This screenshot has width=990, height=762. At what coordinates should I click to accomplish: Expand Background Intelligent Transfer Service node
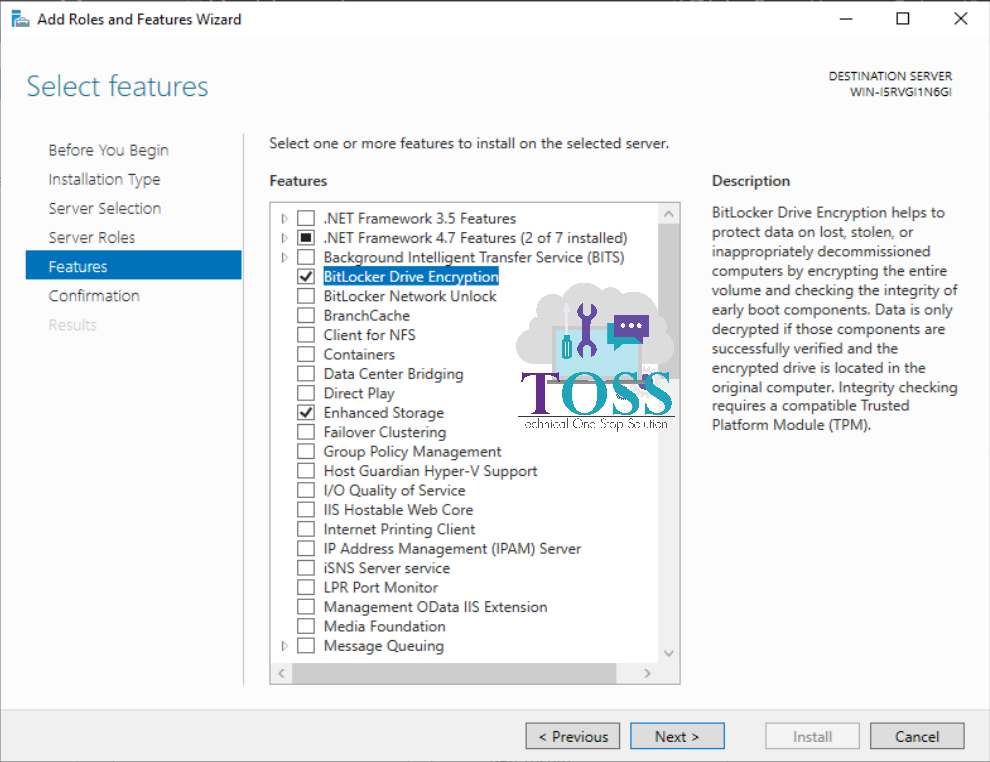tap(284, 257)
